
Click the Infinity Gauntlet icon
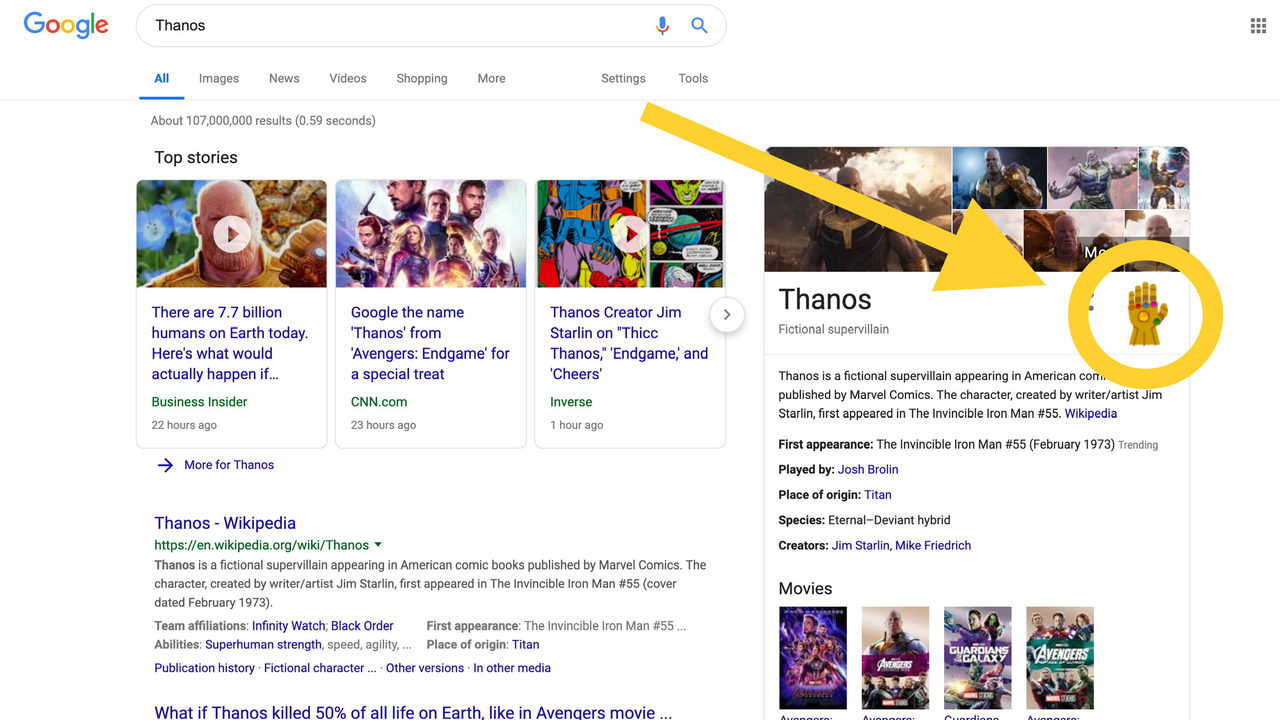click(1147, 314)
